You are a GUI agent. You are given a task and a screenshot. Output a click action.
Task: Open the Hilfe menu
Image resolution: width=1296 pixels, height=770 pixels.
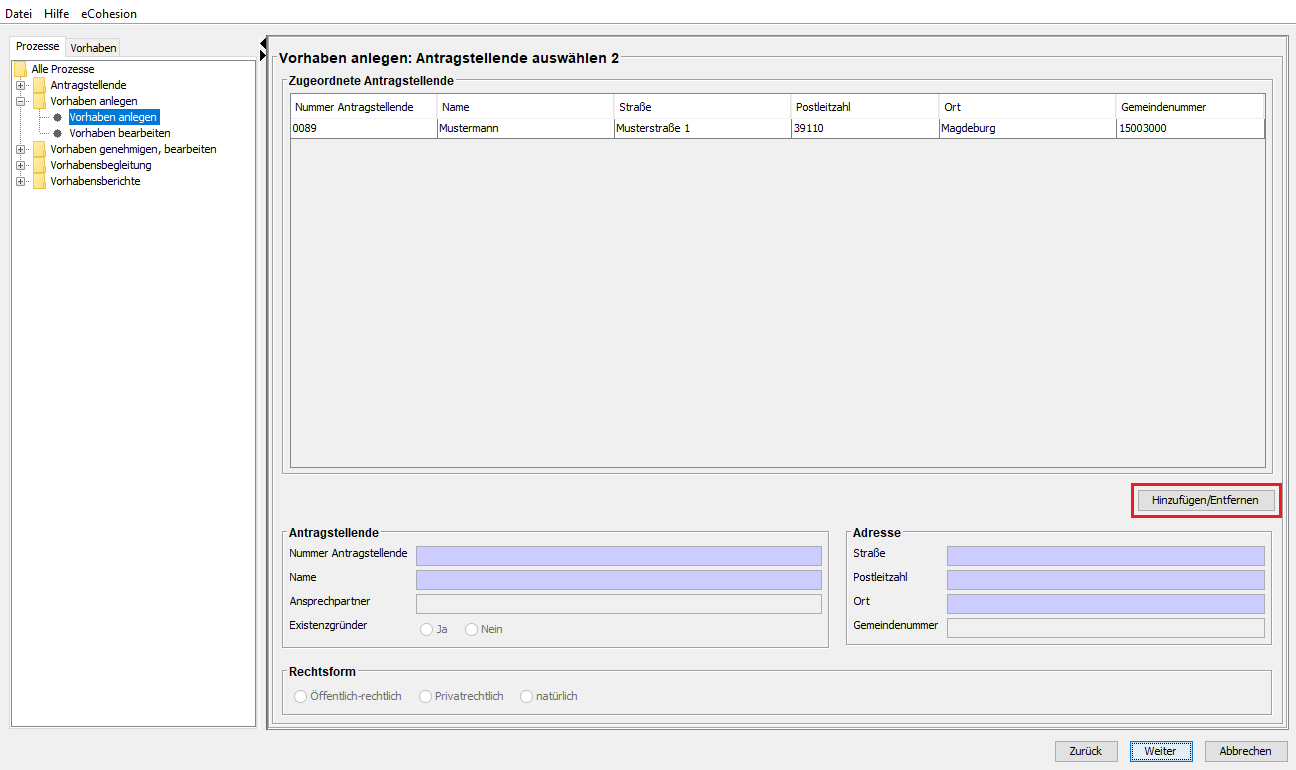tap(57, 14)
